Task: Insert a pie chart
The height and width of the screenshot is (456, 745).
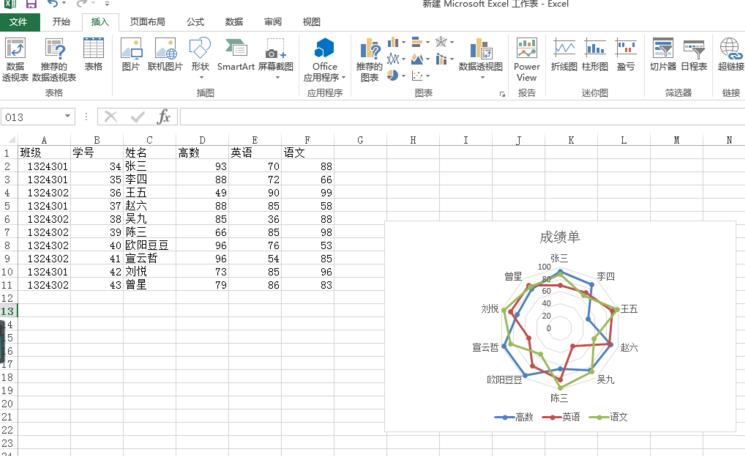Action: [x=396, y=75]
